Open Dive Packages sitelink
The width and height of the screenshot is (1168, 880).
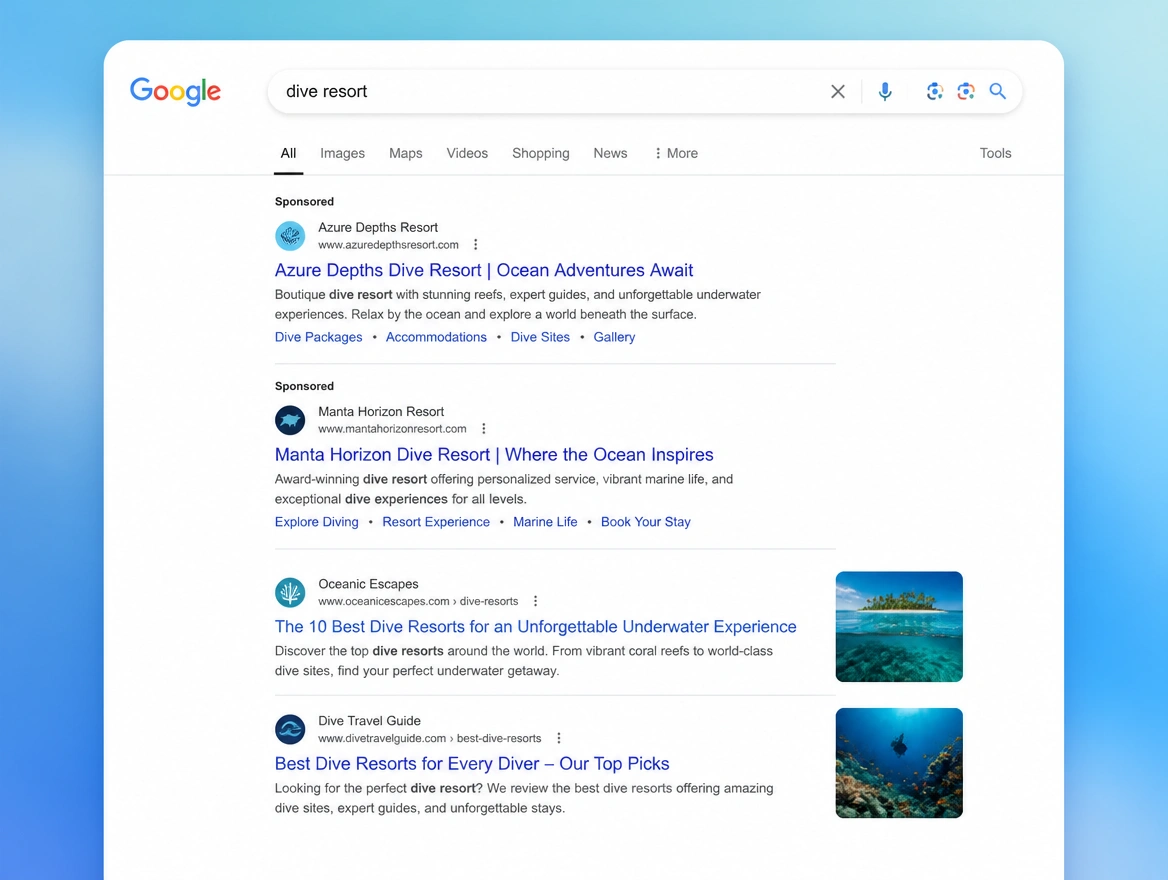318,337
